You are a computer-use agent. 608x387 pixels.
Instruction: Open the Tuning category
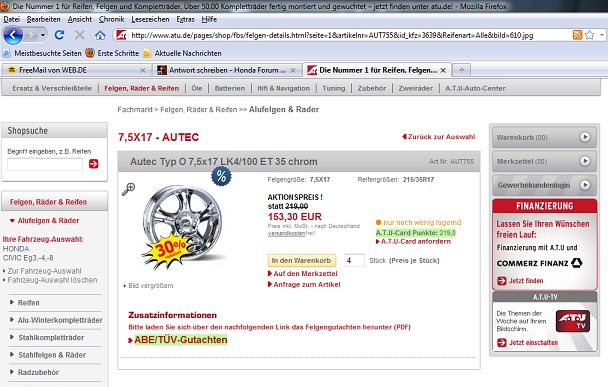click(333, 88)
